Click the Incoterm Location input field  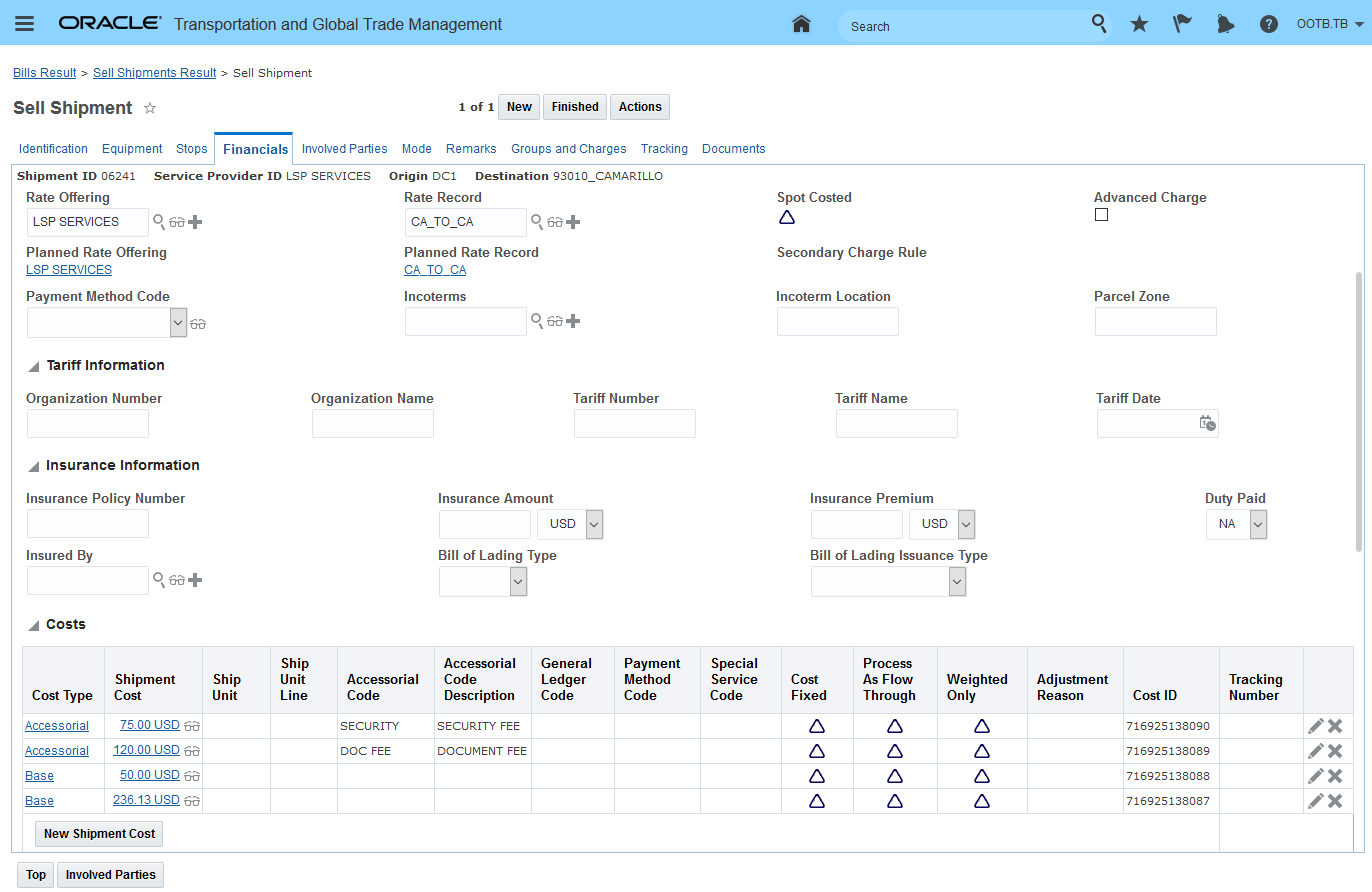point(838,322)
